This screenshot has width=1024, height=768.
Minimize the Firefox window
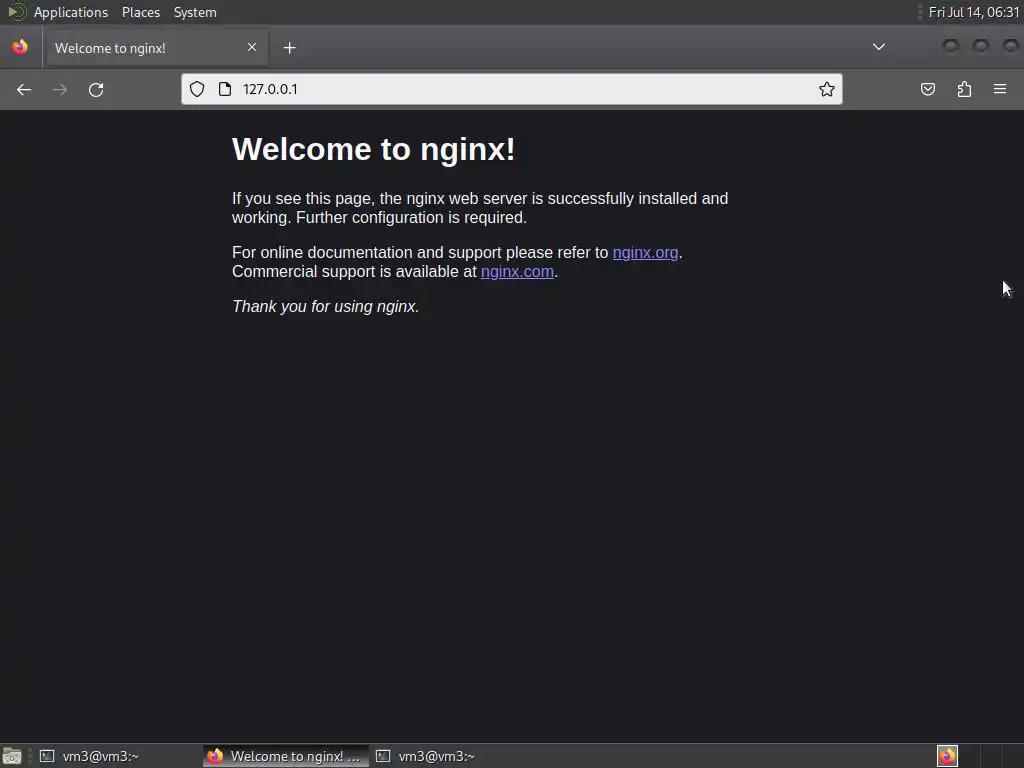951,46
